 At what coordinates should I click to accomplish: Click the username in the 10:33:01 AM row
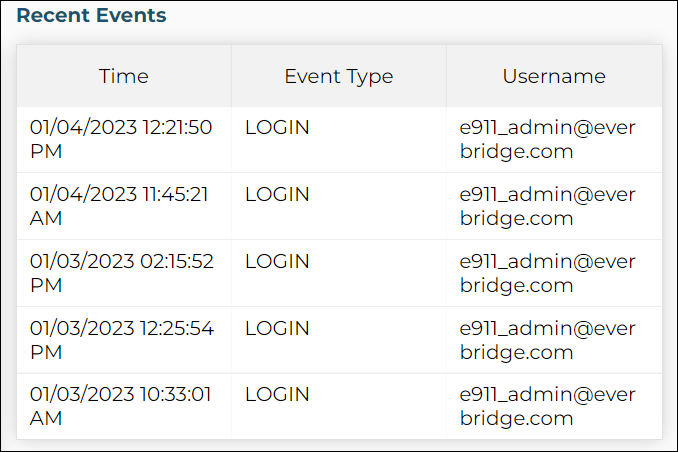click(x=547, y=406)
